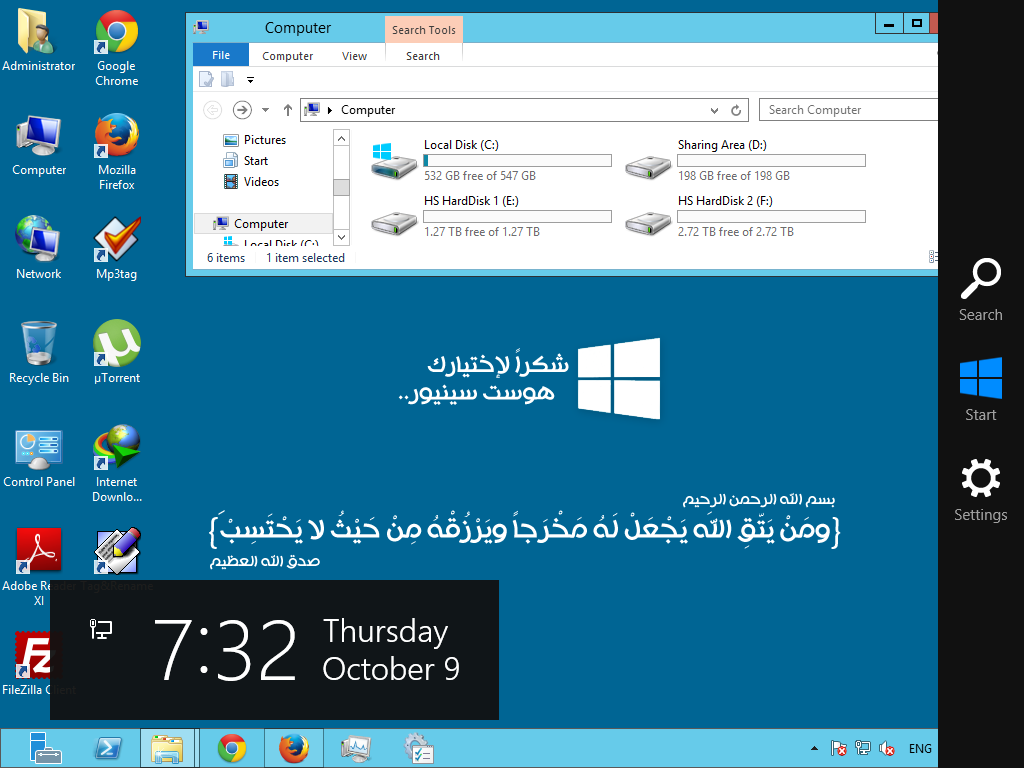Select the Local Disk (C:) drive
The width and height of the screenshot is (1024, 768).
[491, 160]
